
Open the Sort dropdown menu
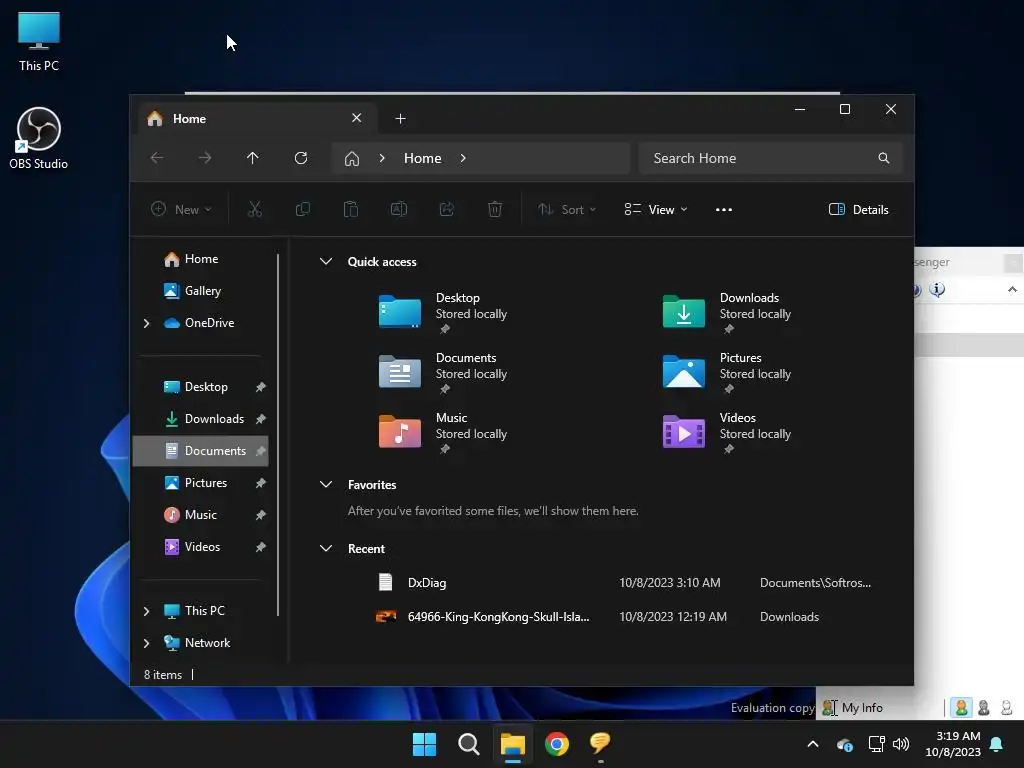pyautogui.click(x=567, y=210)
